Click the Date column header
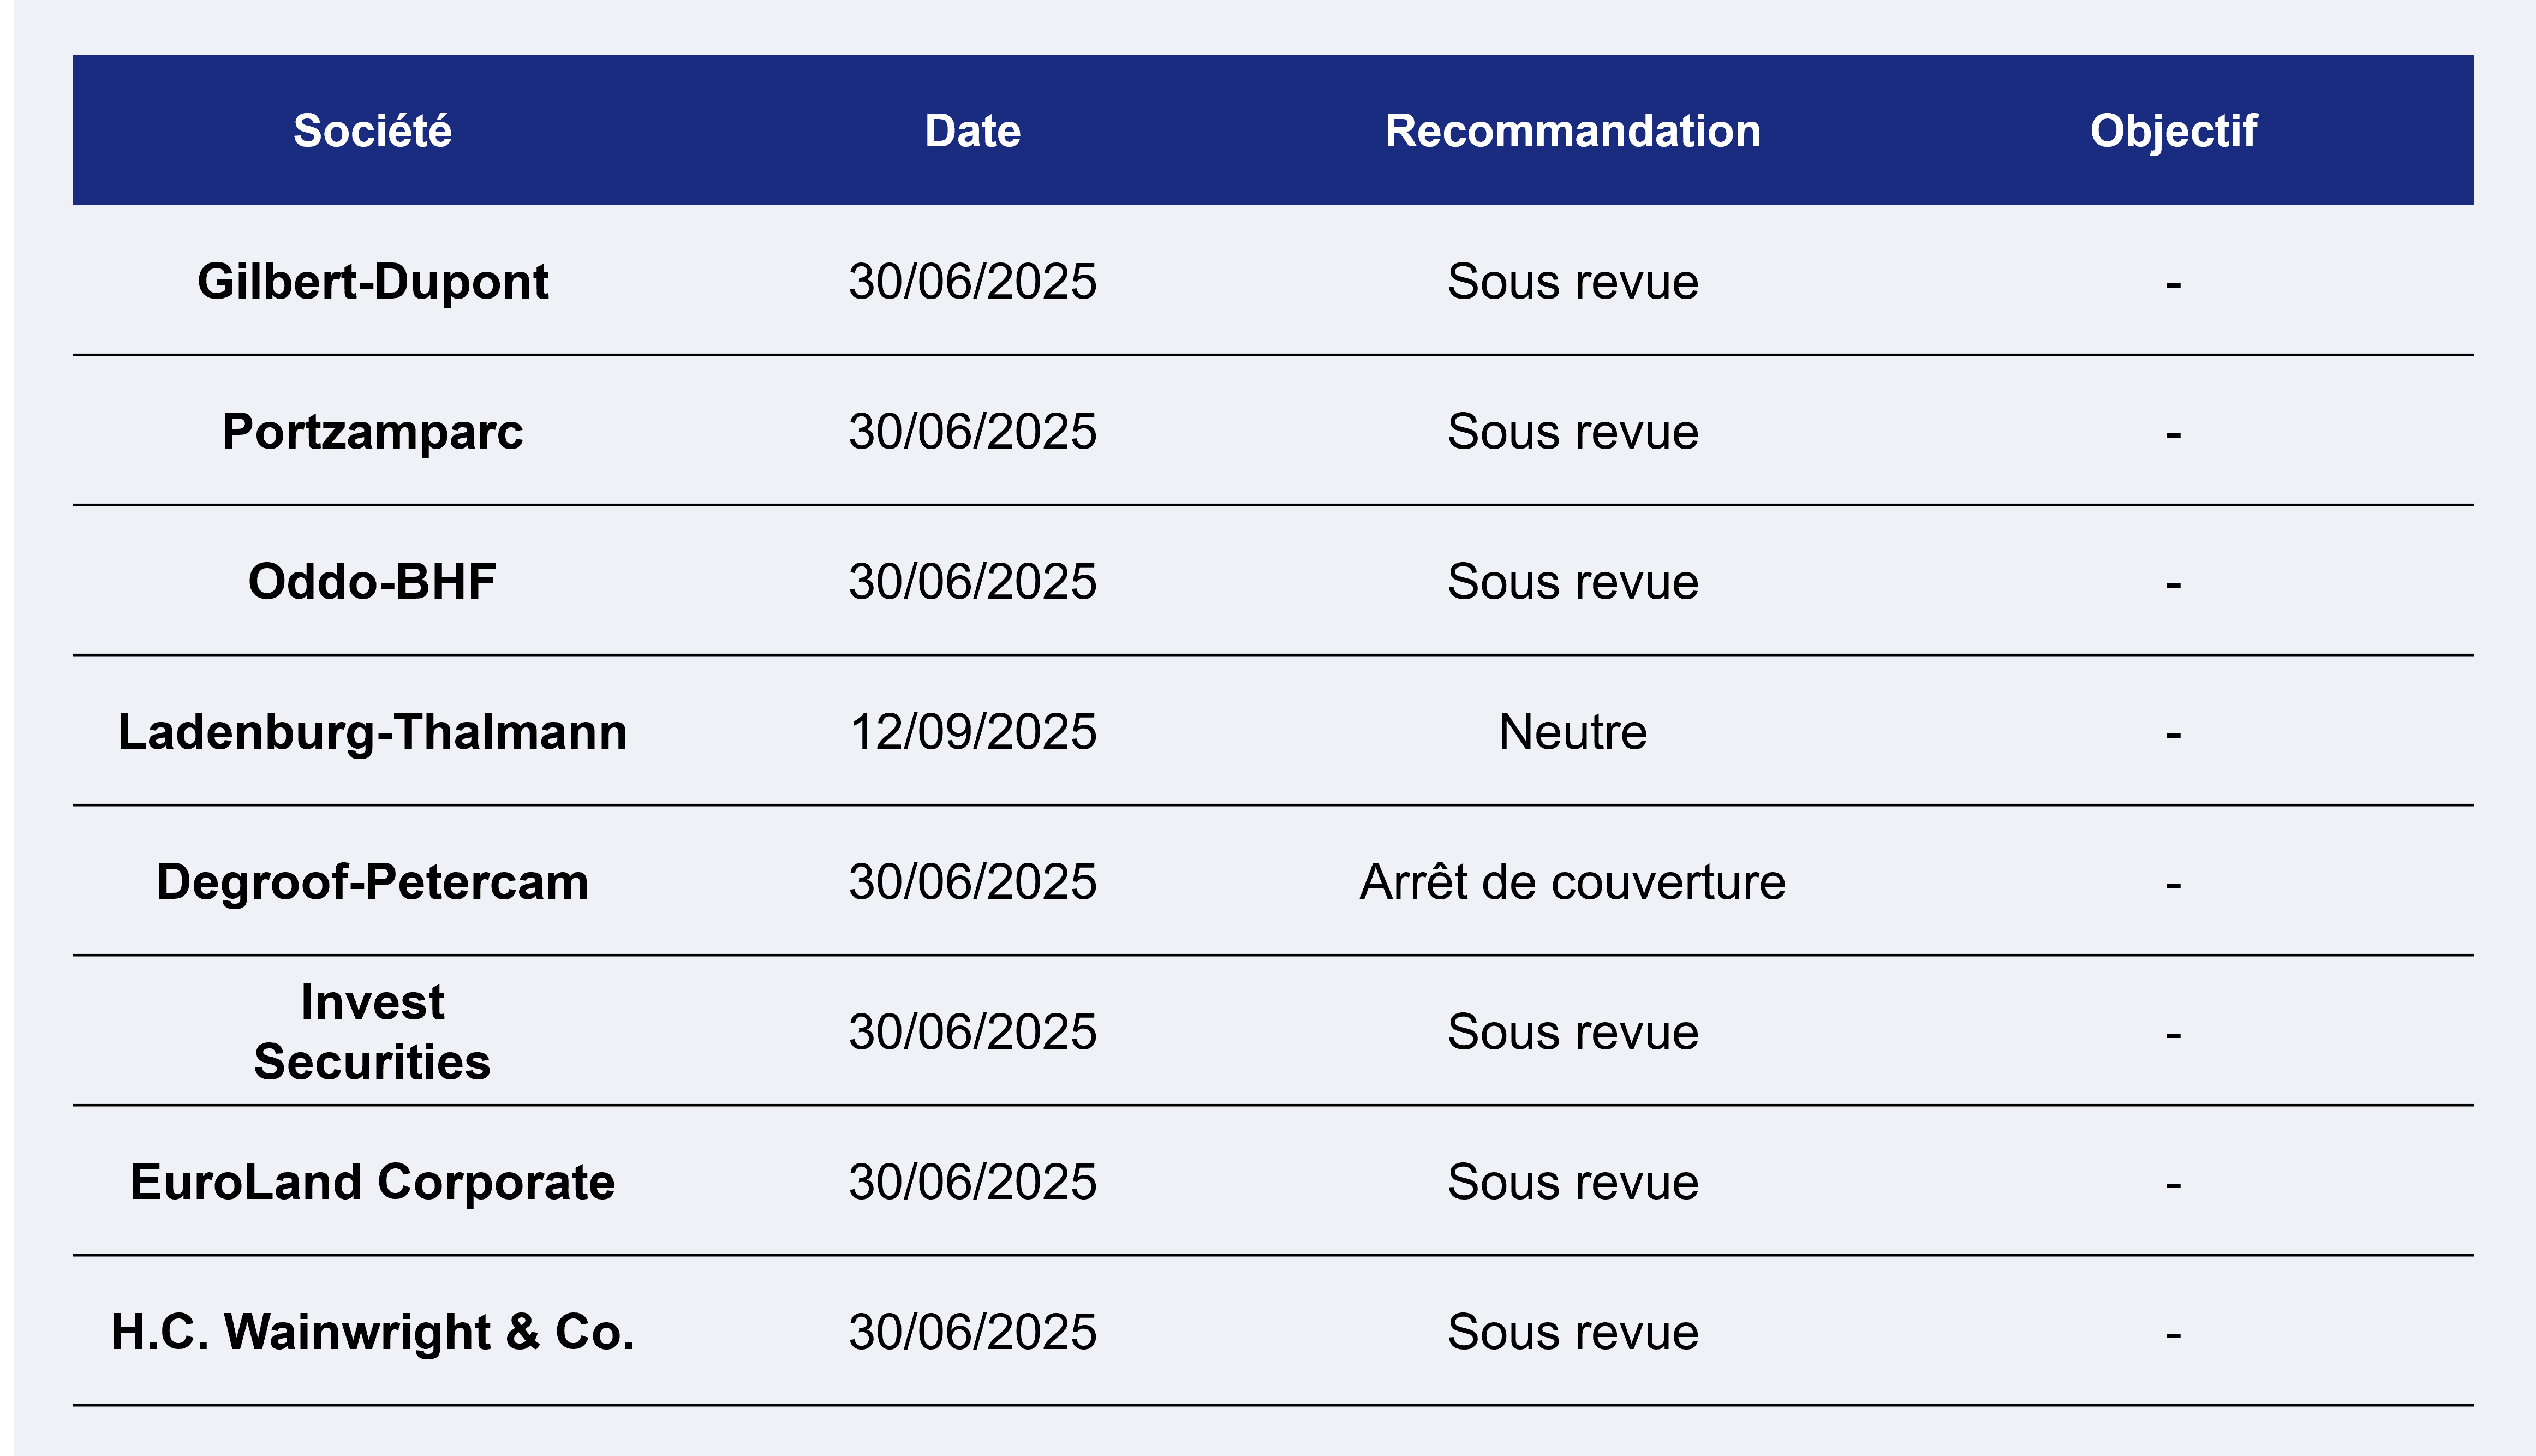 tap(973, 131)
